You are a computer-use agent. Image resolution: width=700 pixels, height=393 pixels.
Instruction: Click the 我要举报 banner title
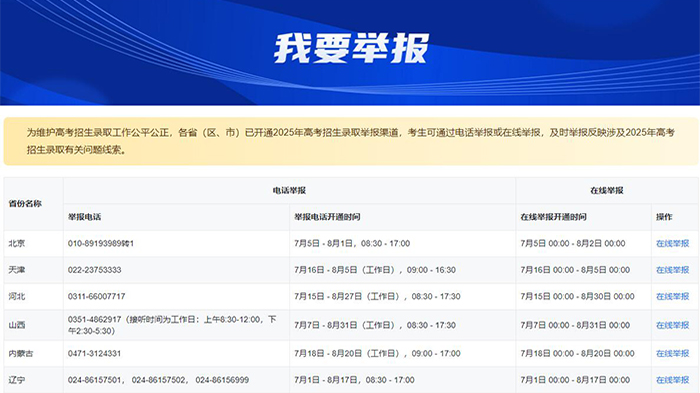click(x=351, y=48)
